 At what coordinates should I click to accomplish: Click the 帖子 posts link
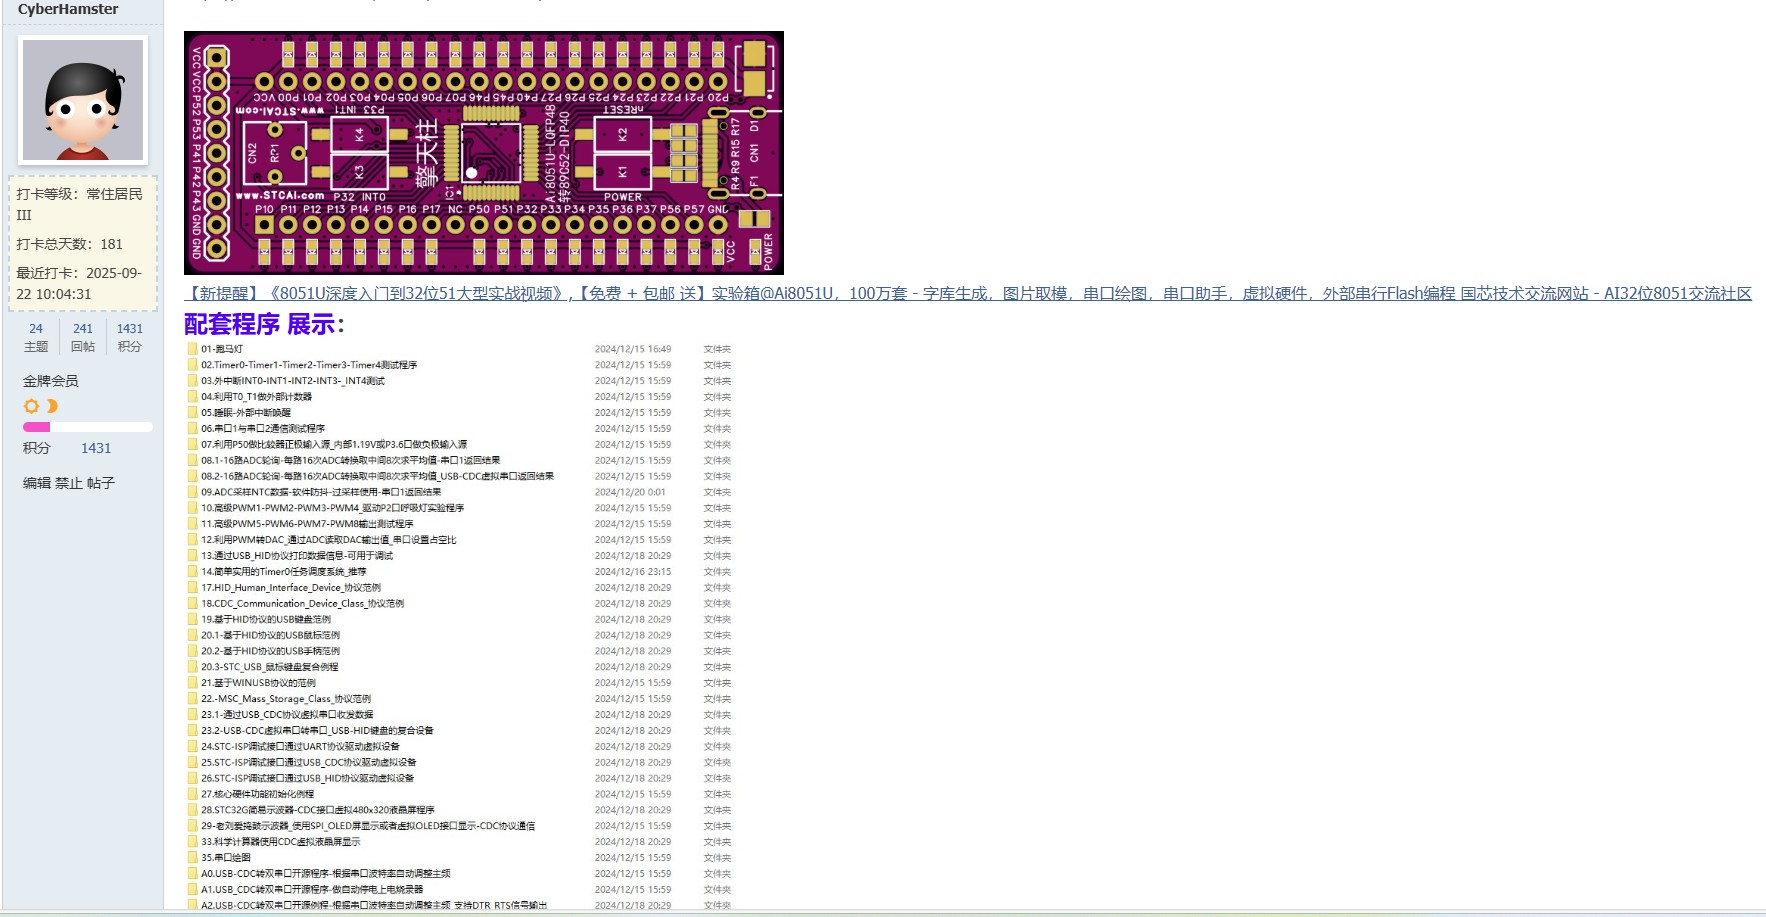[x=101, y=483]
